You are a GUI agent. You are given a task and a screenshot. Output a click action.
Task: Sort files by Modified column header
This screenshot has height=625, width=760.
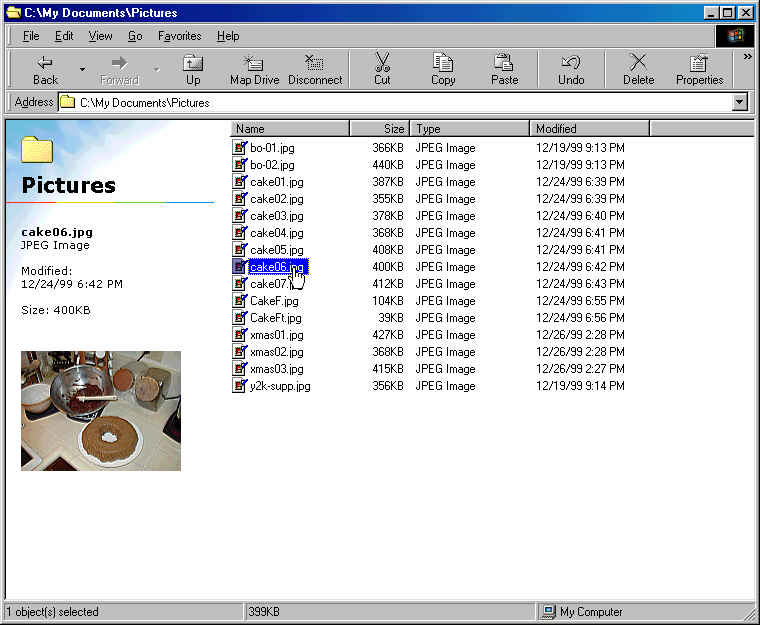click(x=589, y=128)
